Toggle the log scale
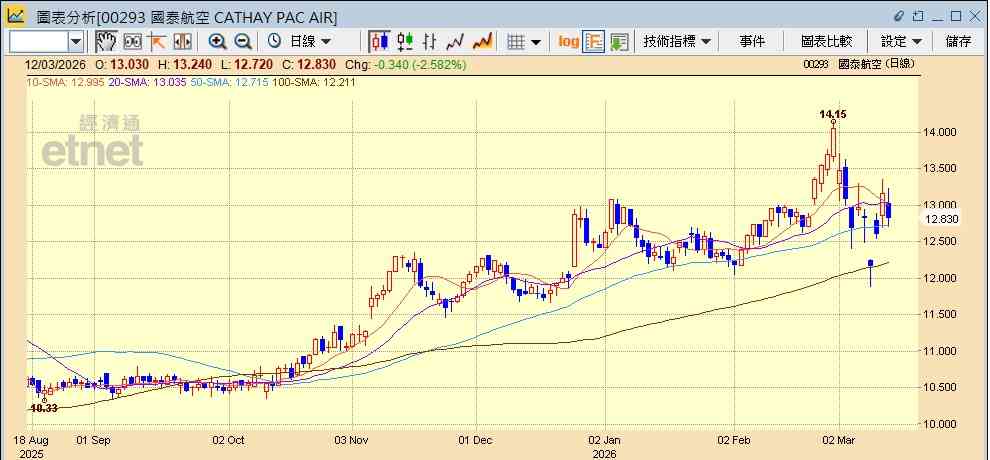The height and width of the screenshot is (460, 990). point(568,42)
